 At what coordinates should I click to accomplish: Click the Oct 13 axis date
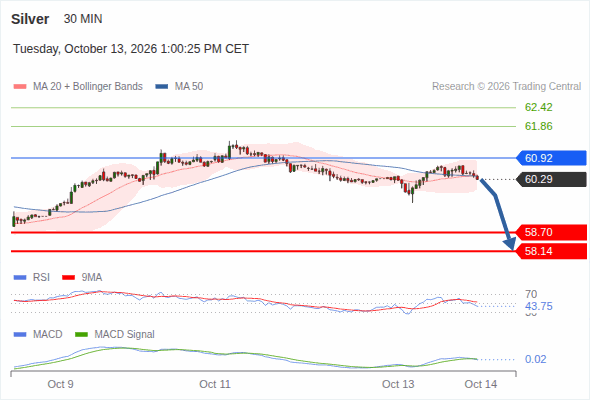pyautogui.click(x=398, y=384)
